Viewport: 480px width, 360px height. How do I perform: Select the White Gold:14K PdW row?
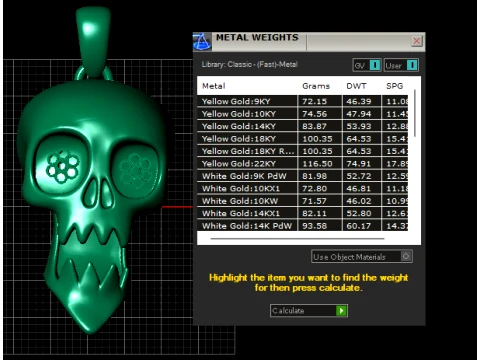coord(302,226)
